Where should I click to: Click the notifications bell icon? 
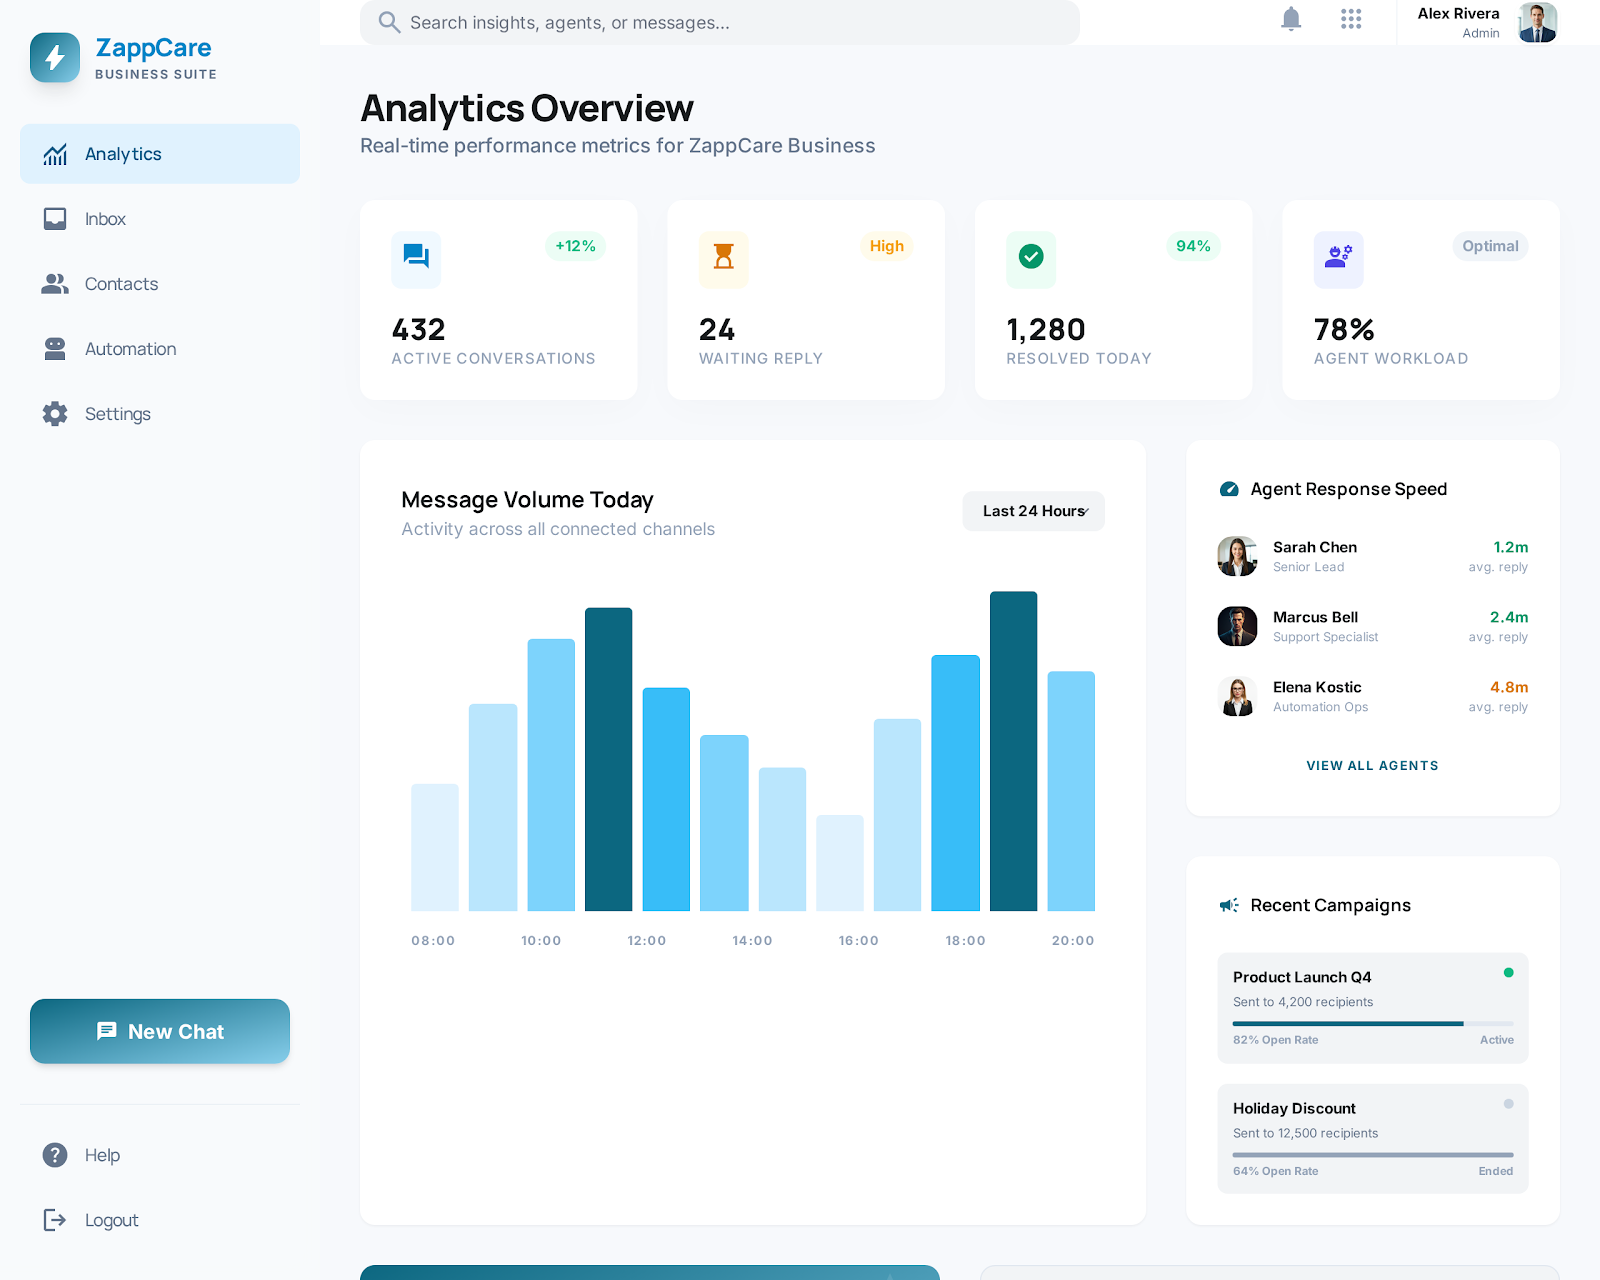1291,19
